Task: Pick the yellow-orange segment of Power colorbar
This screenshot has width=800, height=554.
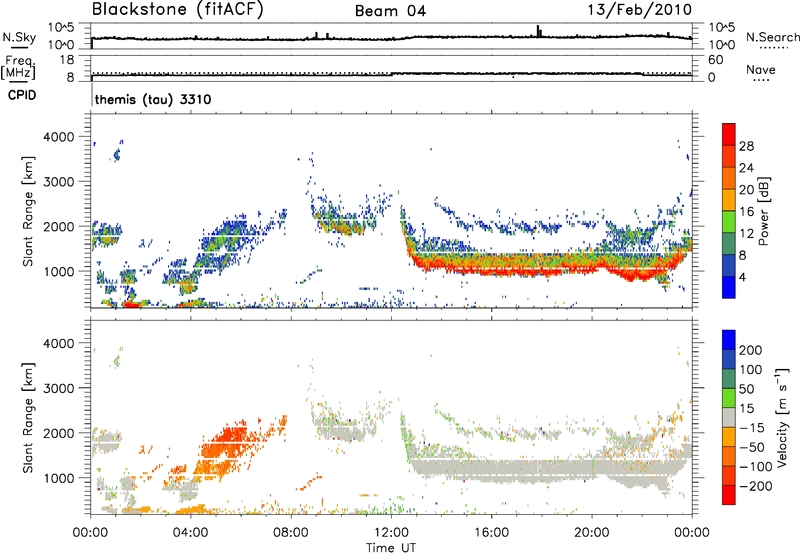Action: click(729, 200)
